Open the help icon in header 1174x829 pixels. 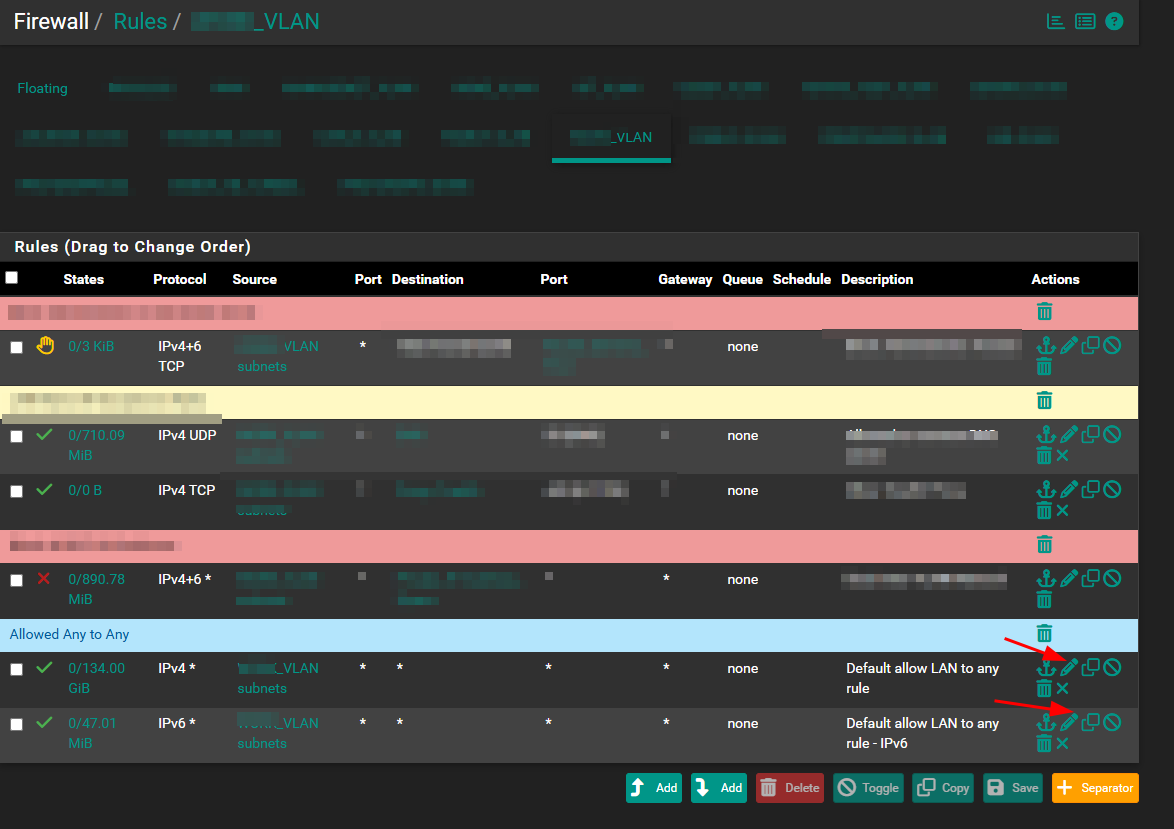click(x=1114, y=22)
